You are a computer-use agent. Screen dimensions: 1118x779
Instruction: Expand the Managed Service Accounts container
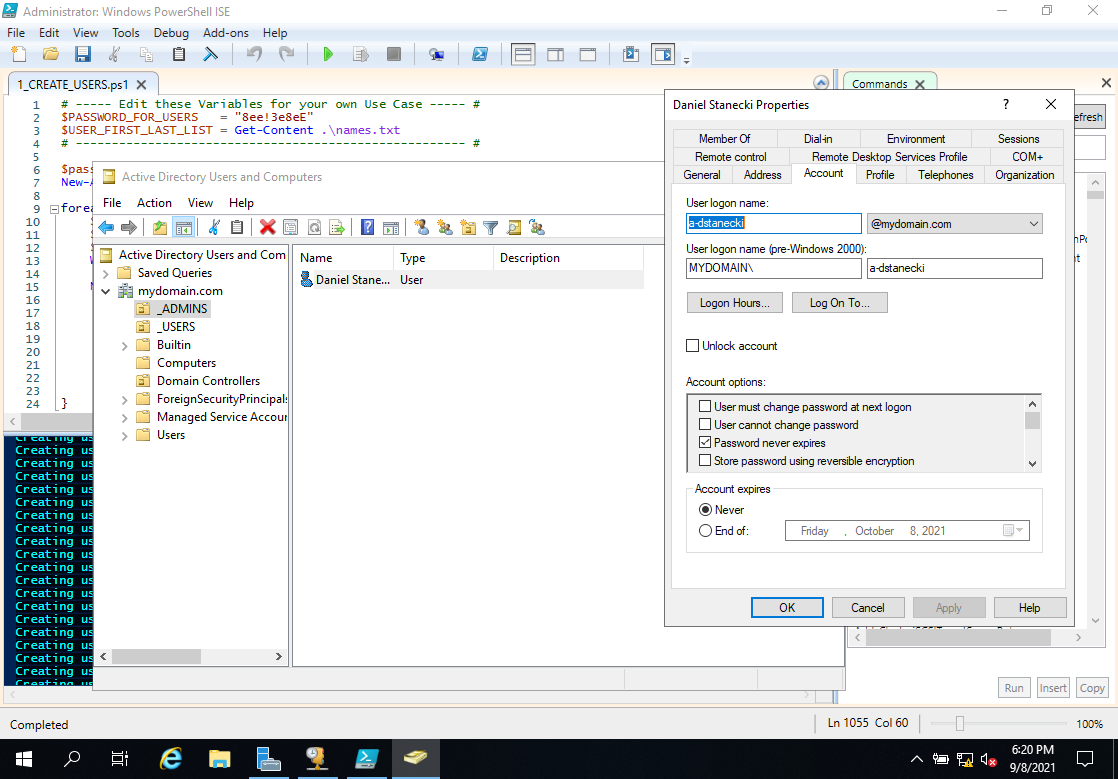[x=125, y=418]
